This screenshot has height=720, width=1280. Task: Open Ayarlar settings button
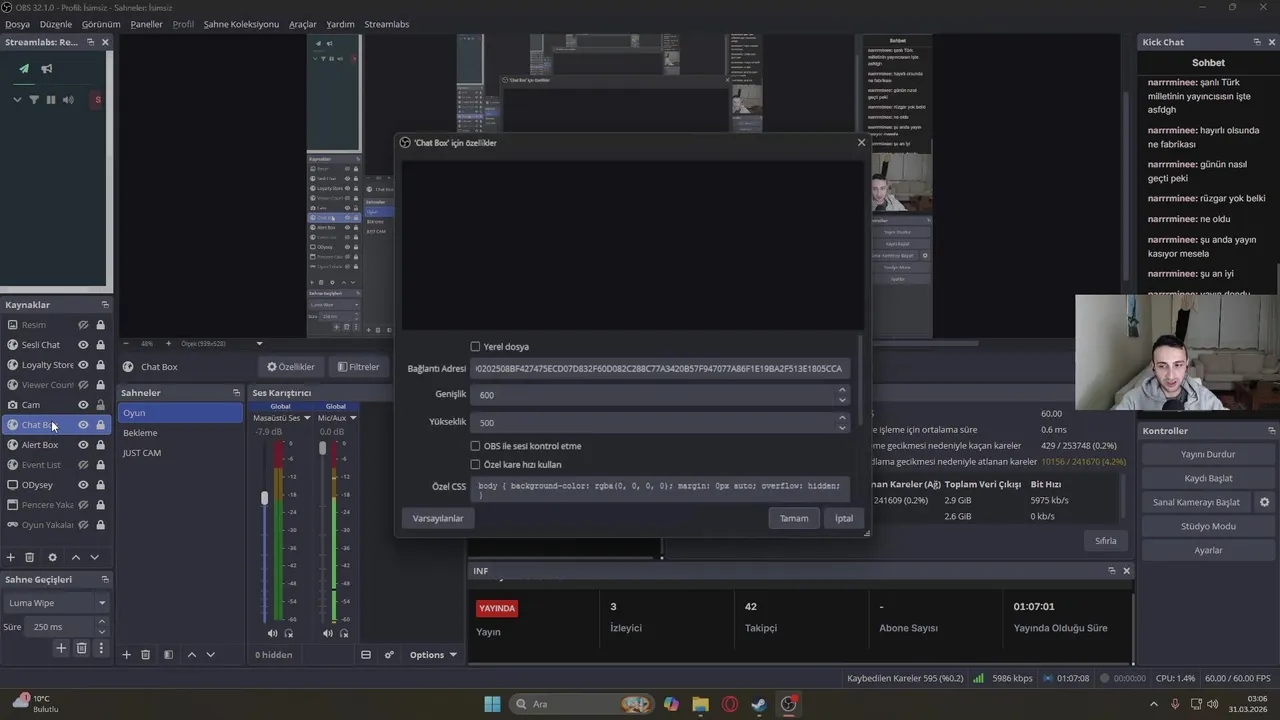coord(1208,550)
